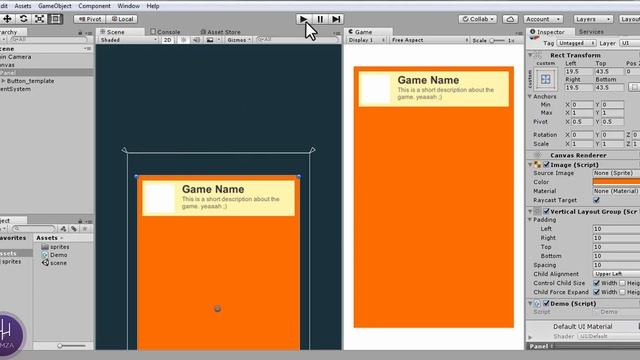Adjust the Game view Scale slider
Image resolution: width=640 pixels, height=360 pixels.
click(x=497, y=40)
